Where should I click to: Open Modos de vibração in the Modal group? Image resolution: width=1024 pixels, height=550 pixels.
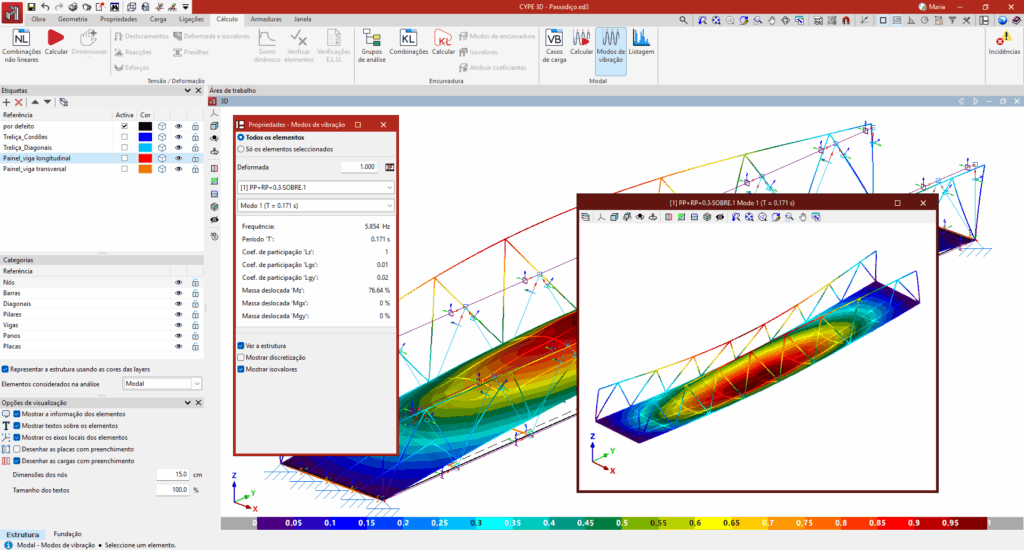point(610,46)
